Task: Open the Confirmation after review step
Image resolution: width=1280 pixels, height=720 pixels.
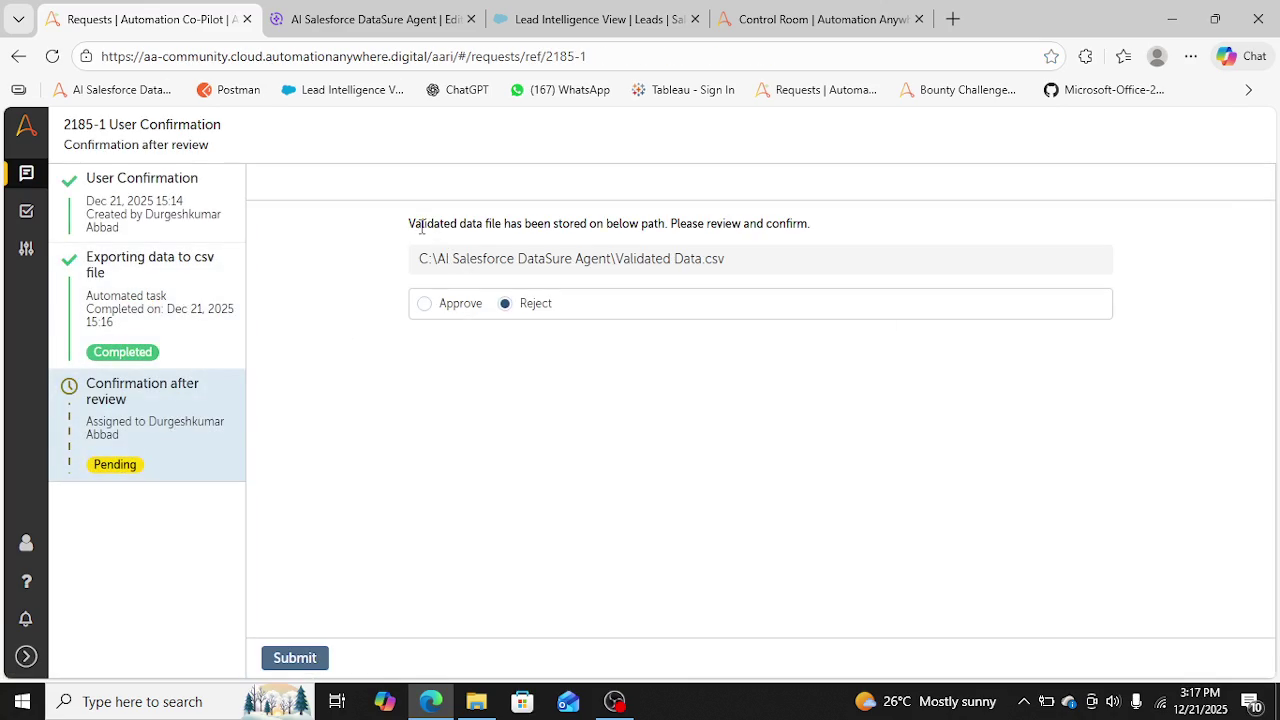Action: coord(147,425)
